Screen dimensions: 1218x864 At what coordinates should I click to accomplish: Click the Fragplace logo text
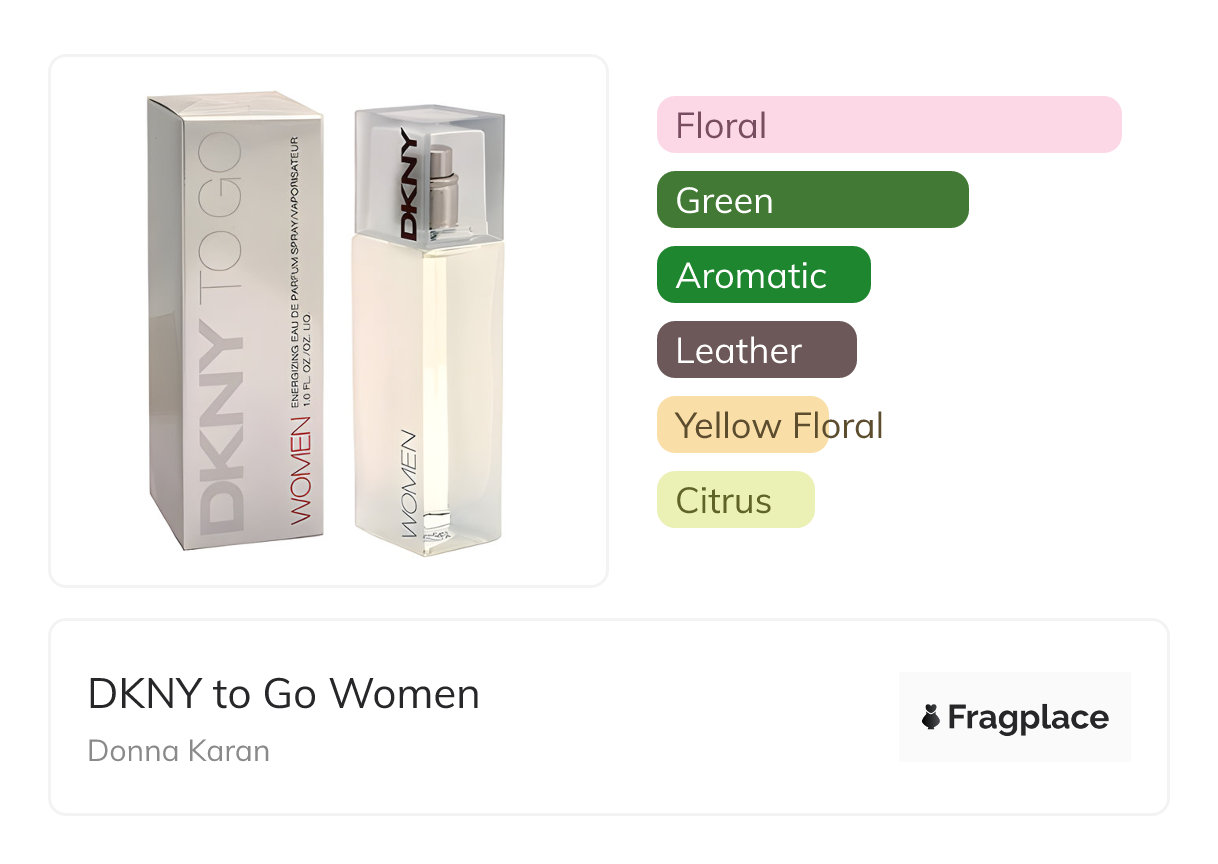(x=1027, y=717)
